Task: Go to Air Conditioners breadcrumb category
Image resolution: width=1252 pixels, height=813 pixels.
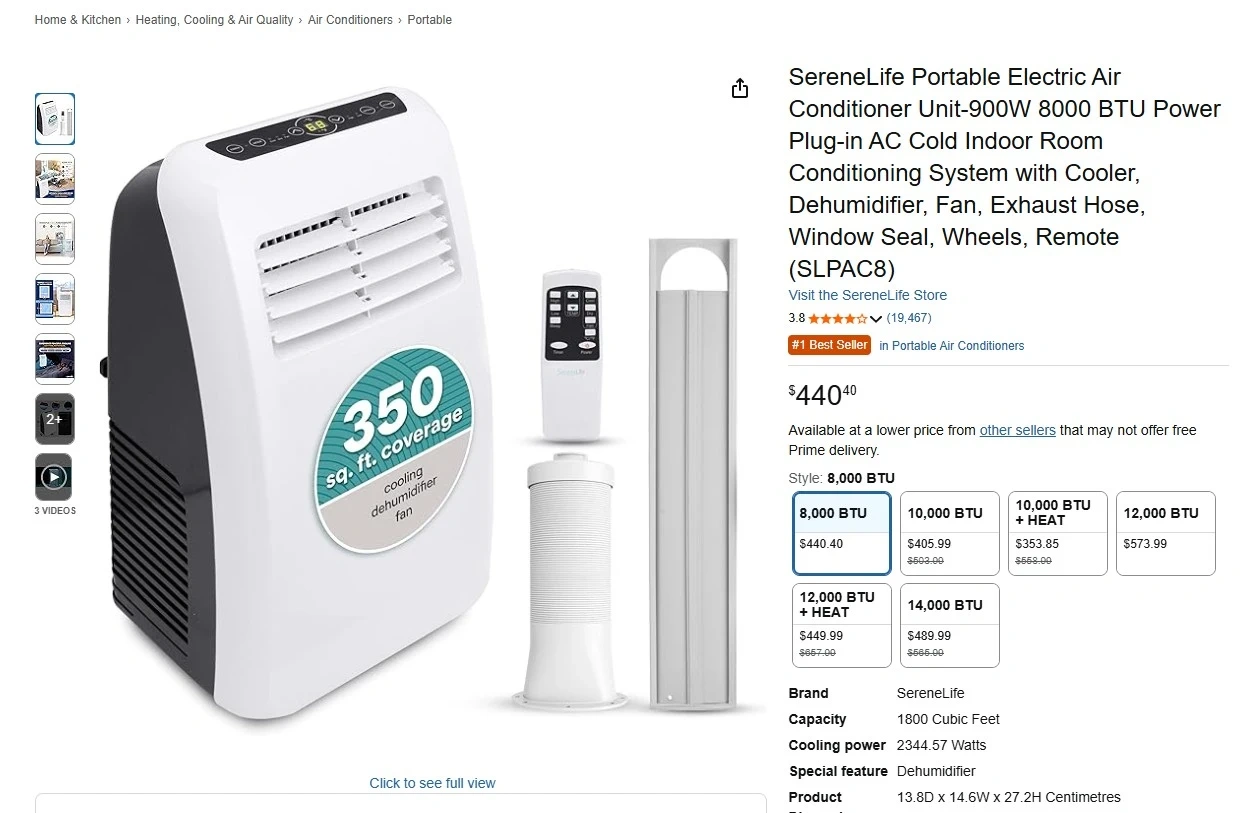Action: [x=350, y=20]
